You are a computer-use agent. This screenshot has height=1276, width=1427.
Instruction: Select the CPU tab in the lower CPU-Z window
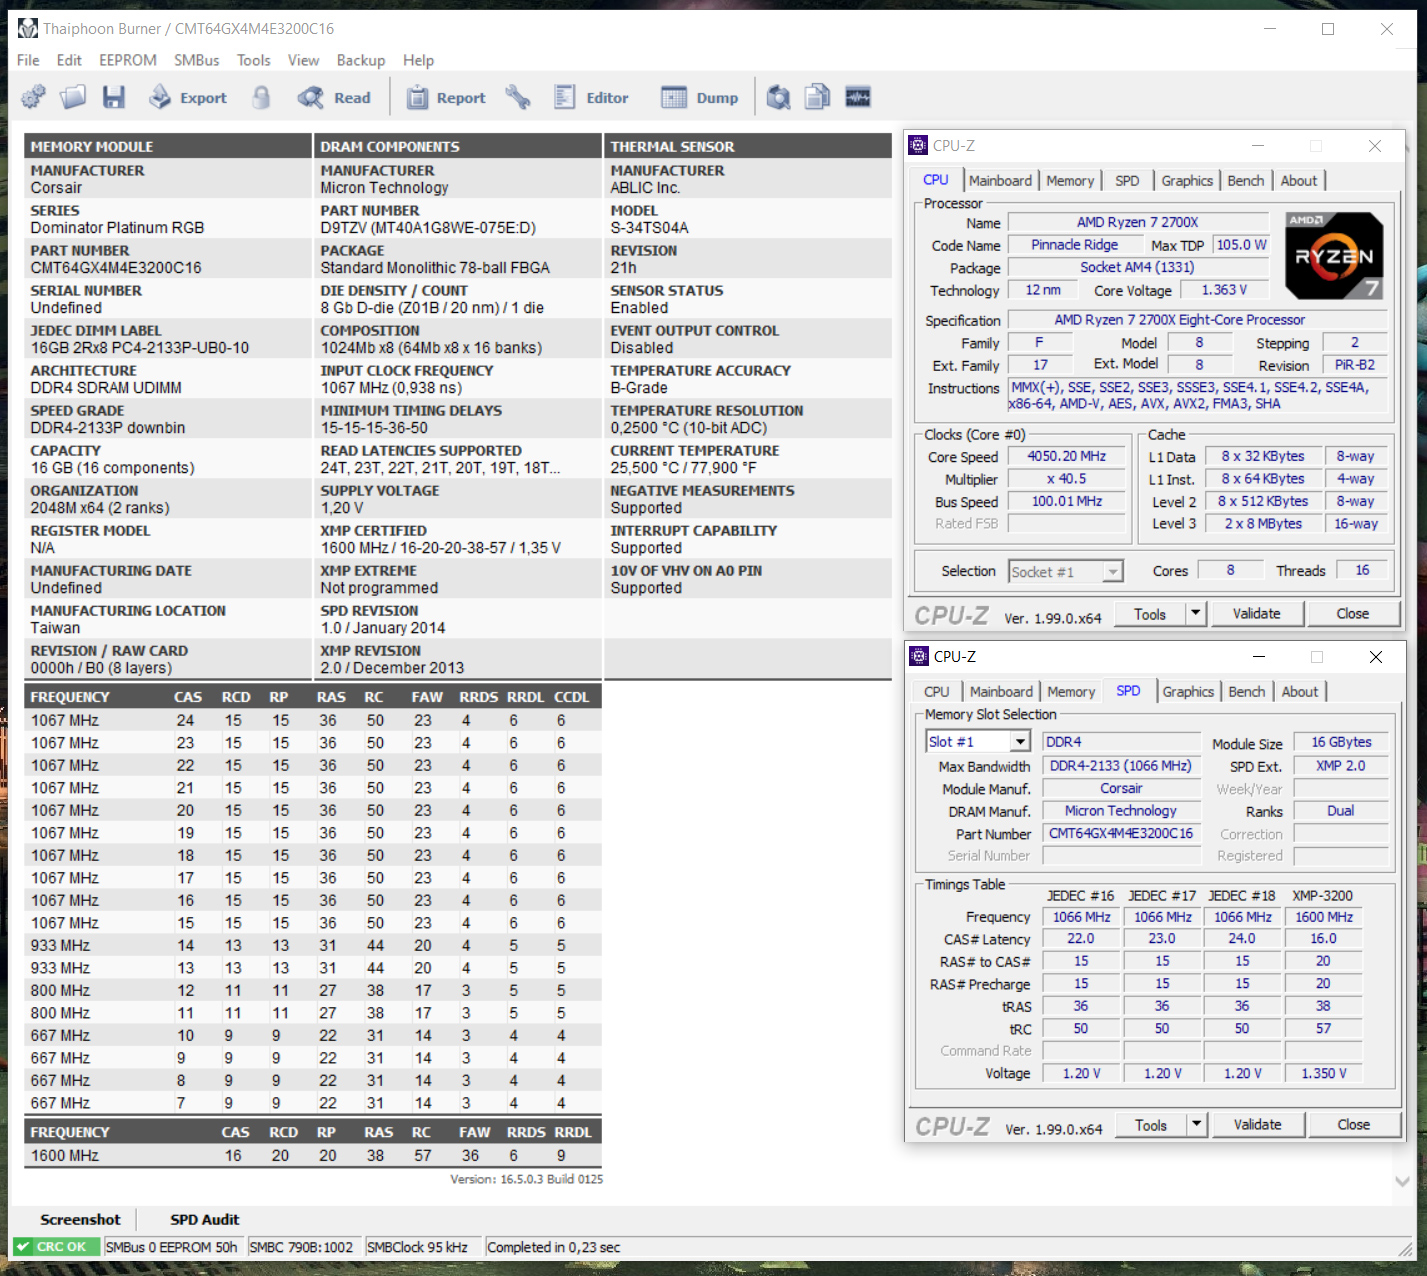tap(937, 692)
